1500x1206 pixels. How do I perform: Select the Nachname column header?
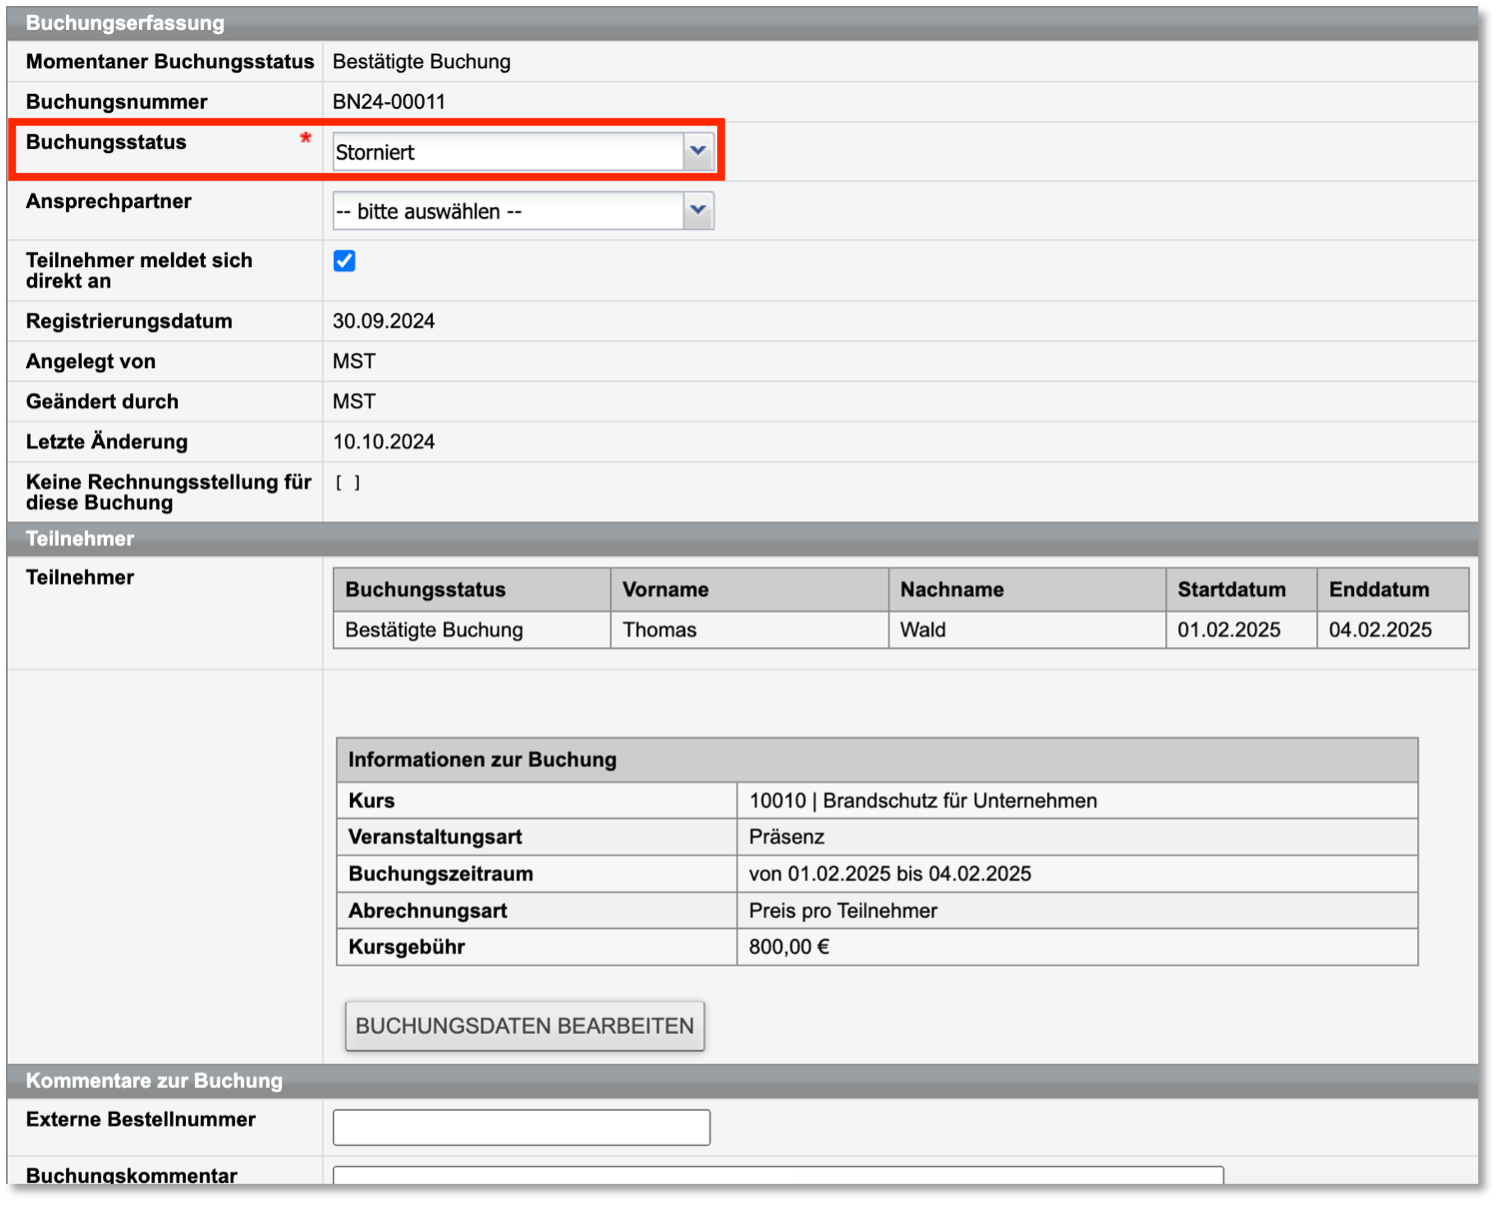pyautogui.click(x=951, y=590)
